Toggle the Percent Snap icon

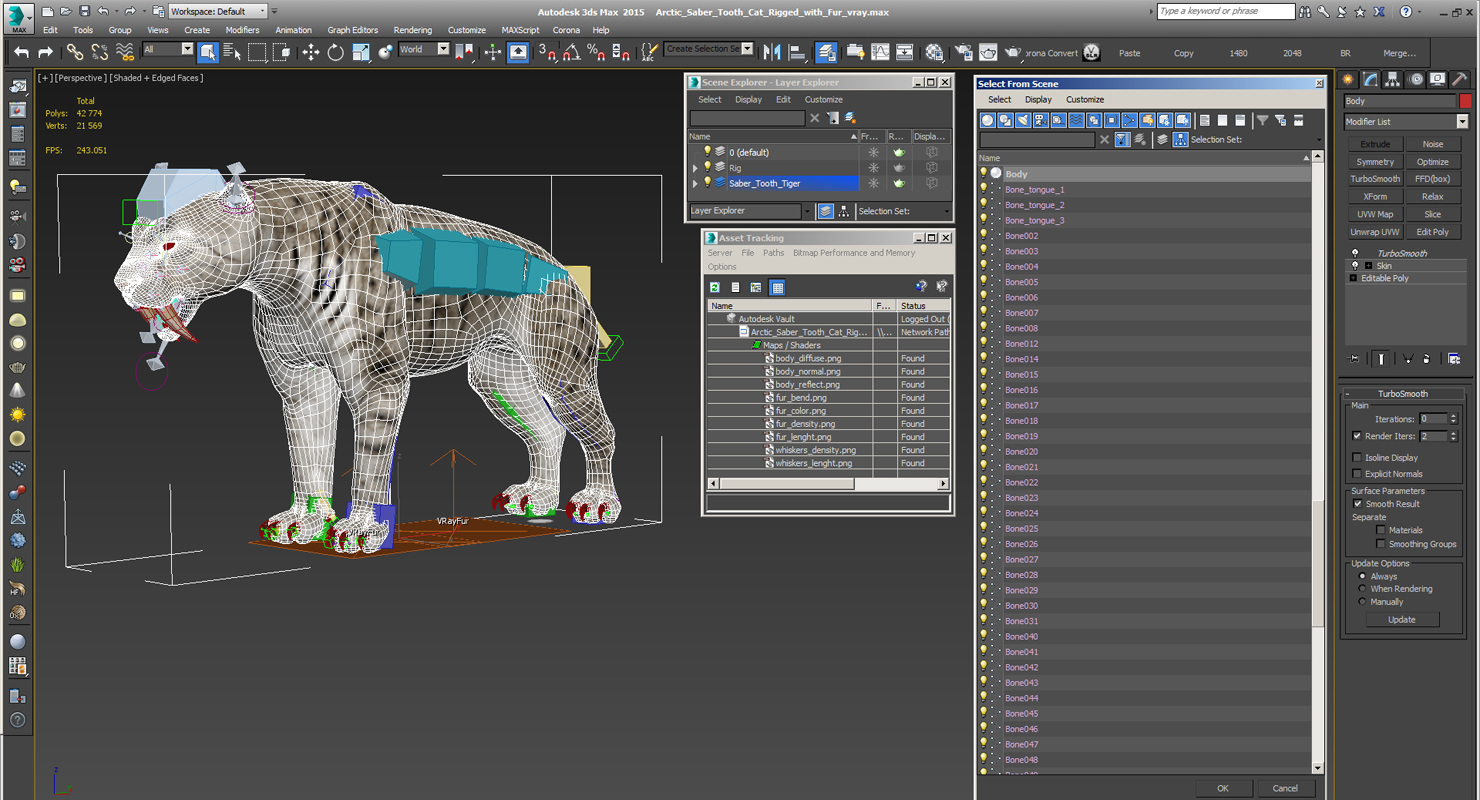pos(595,52)
